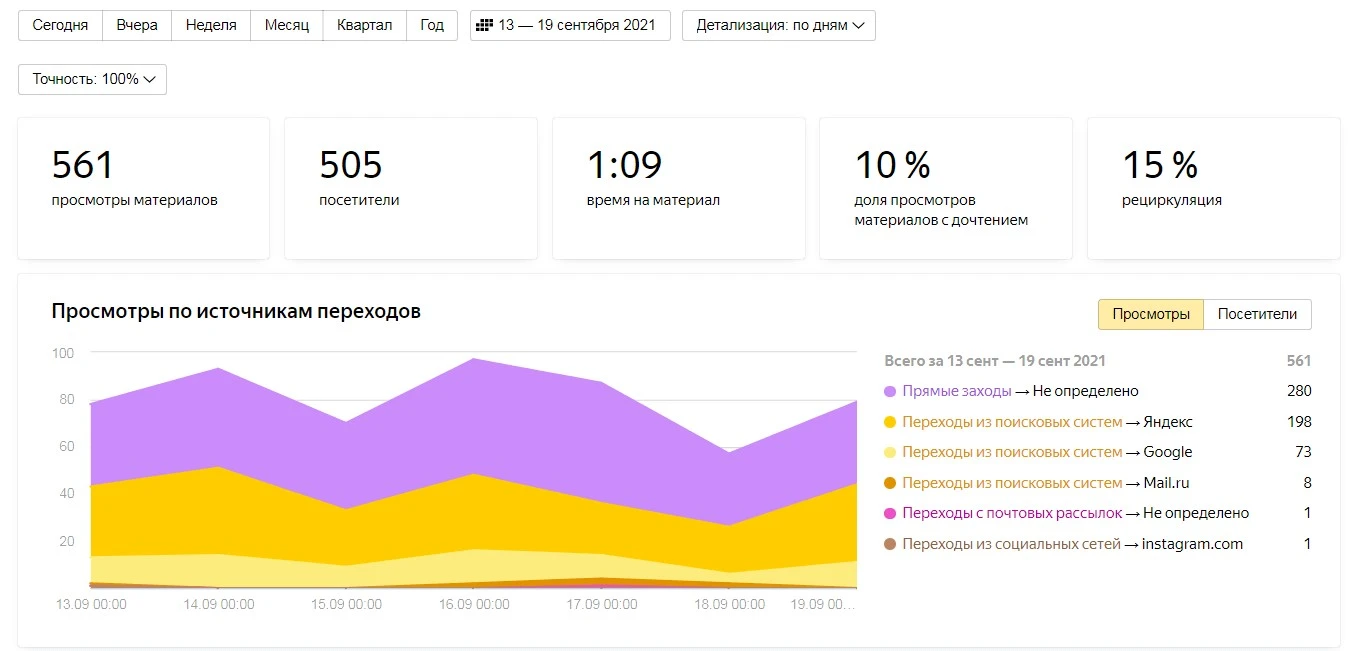Select the Месяц period button
Screen dimensions: 1349x651
[286, 25]
